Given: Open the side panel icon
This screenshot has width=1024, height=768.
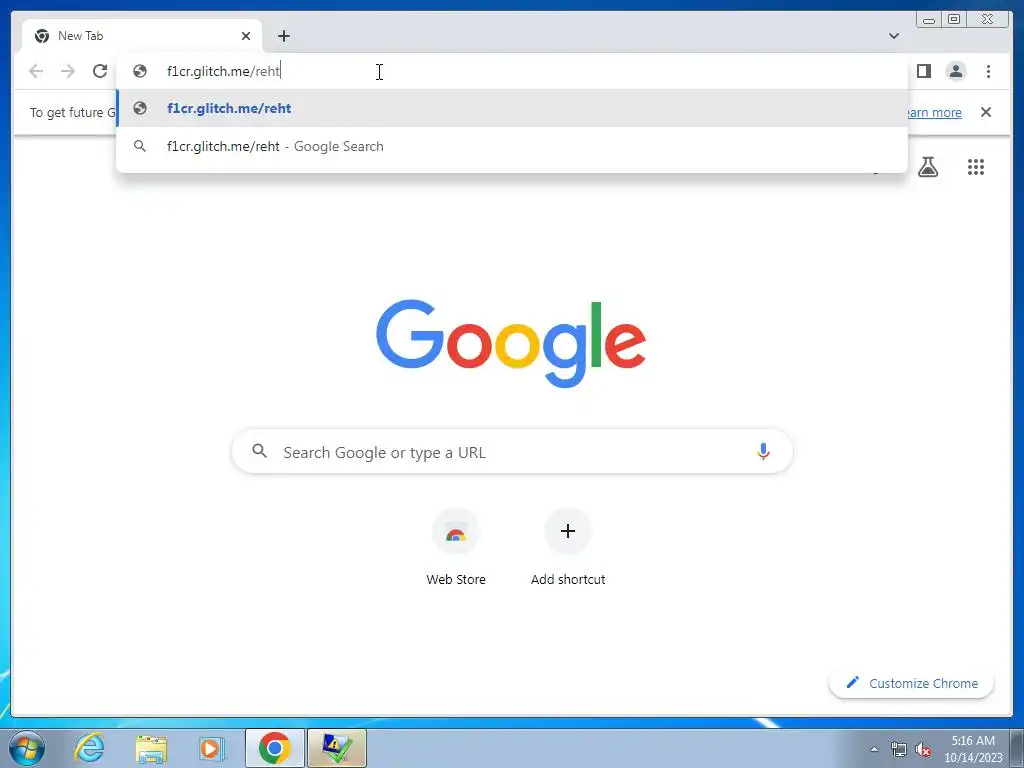Looking at the screenshot, I should click(x=923, y=71).
